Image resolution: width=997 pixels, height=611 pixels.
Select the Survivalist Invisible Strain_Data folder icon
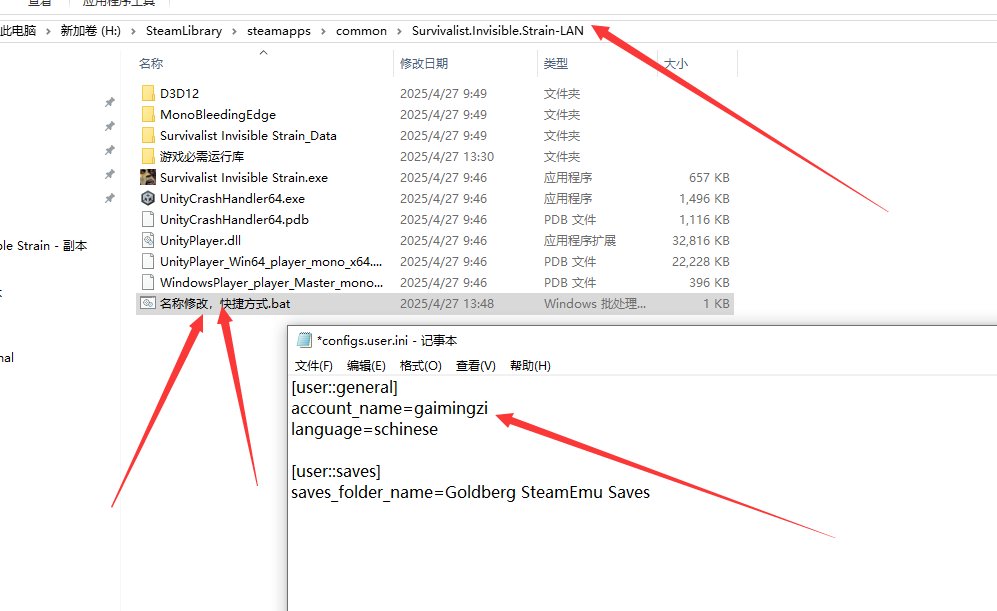(x=148, y=136)
